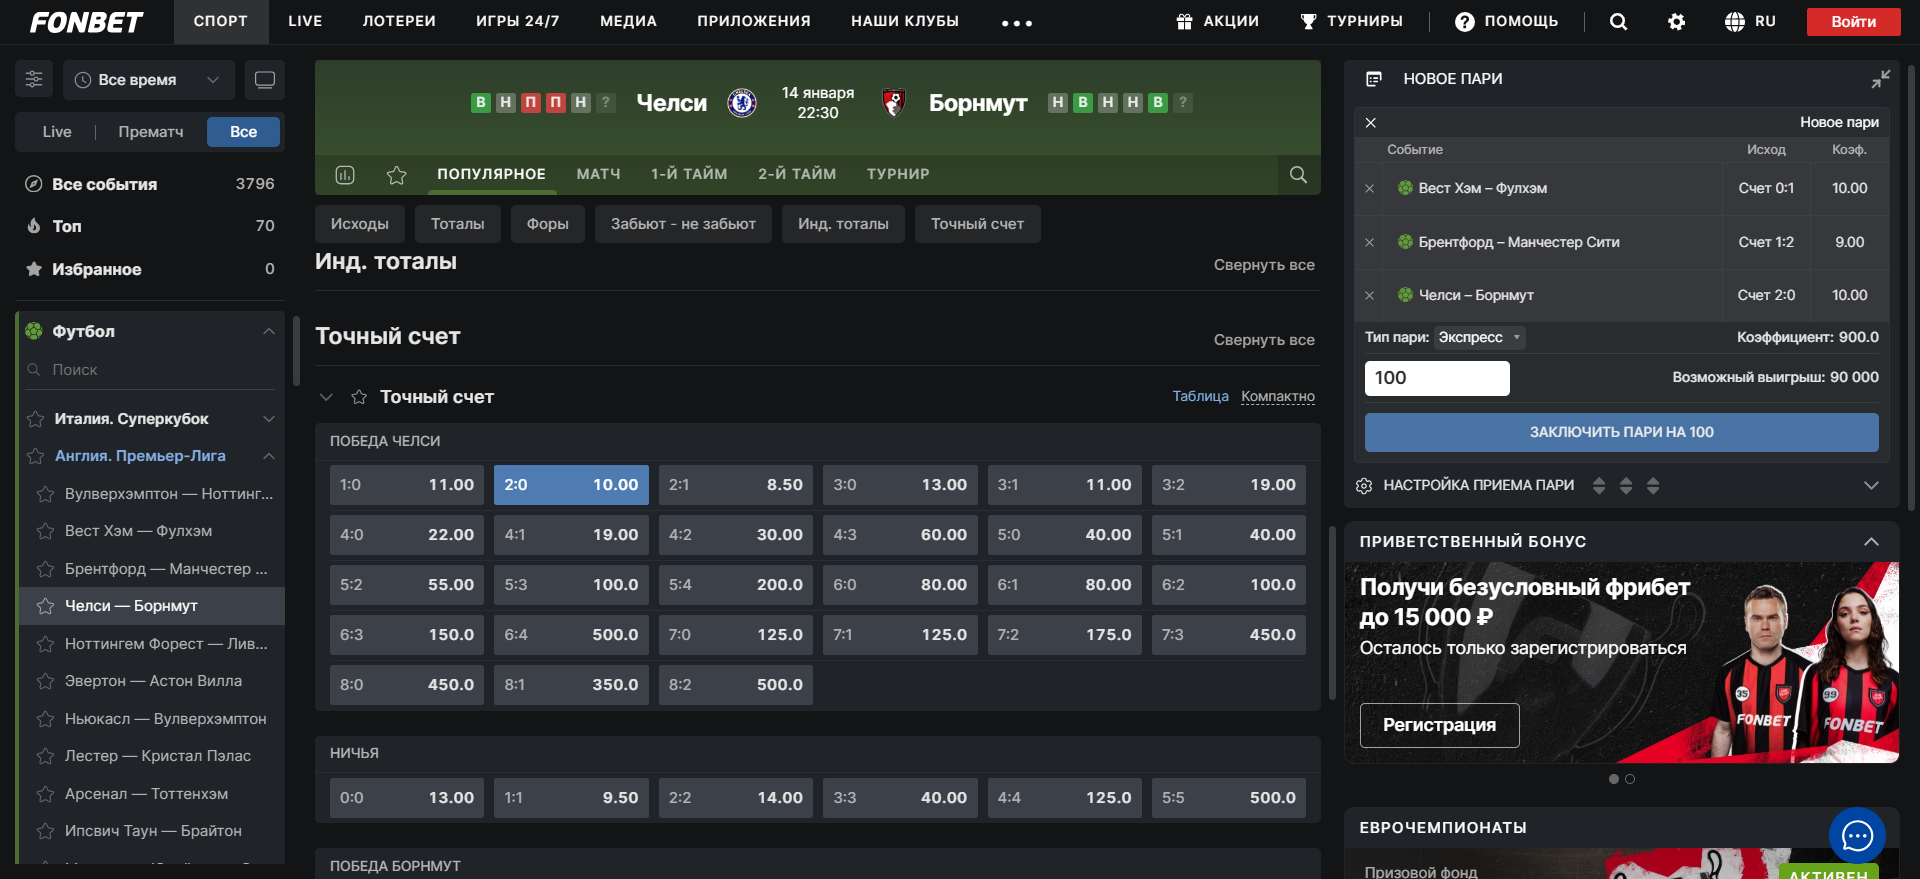1920x879 pixels.
Task: Click the bet amount input field
Action: pos(1437,379)
